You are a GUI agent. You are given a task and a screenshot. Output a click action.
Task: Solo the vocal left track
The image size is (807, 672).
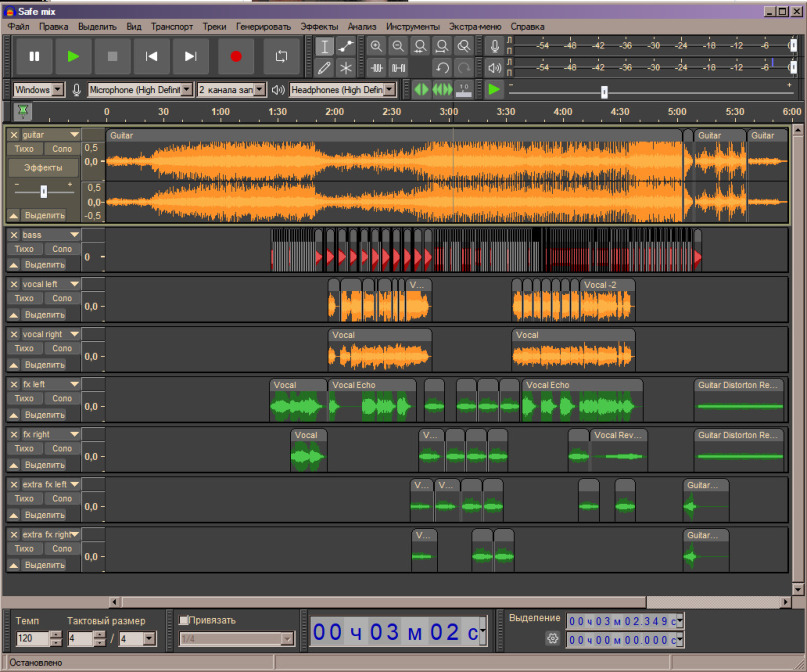62,299
